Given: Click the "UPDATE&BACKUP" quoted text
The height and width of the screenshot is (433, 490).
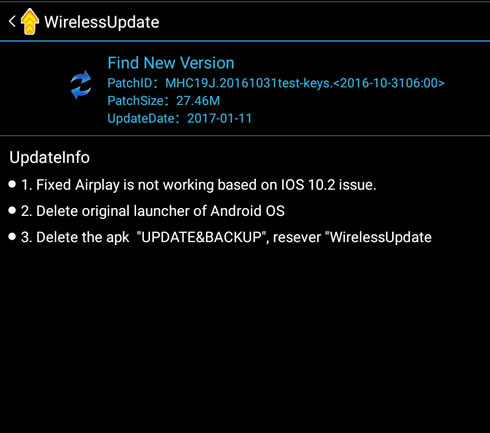Looking at the screenshot, I should [203, 237].
